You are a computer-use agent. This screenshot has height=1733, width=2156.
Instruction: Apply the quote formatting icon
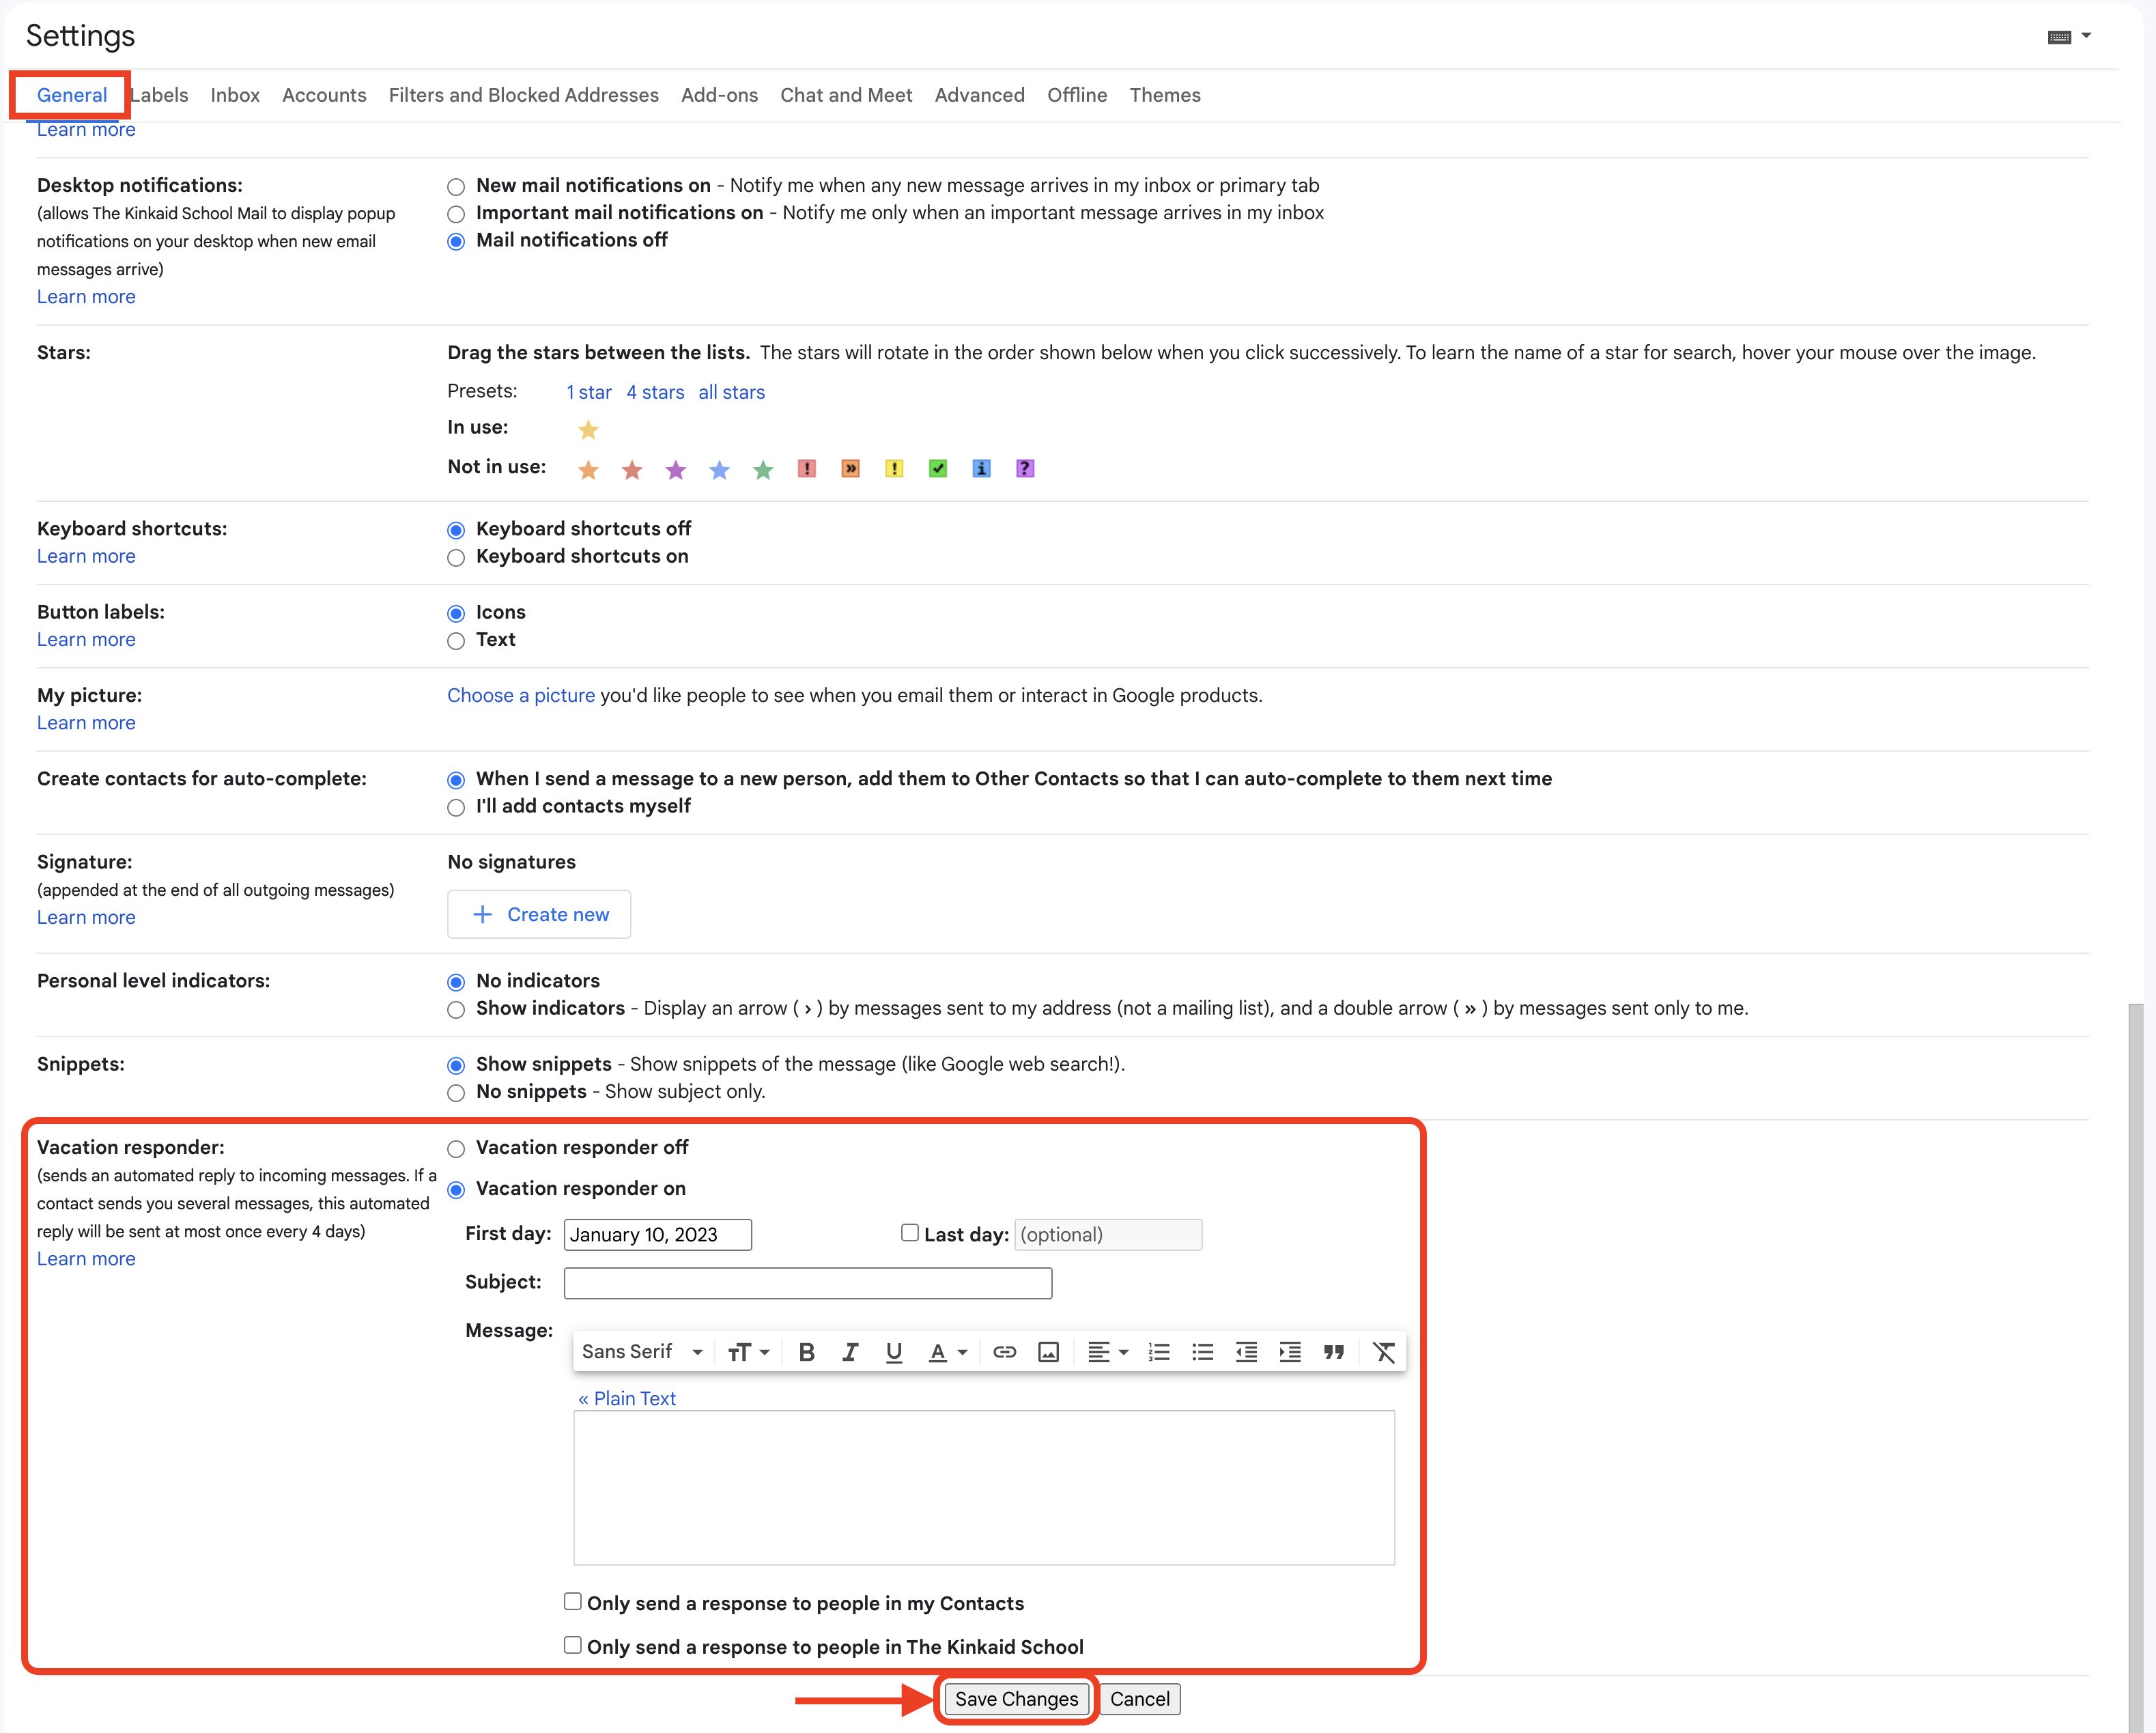click(1333, 1352)
